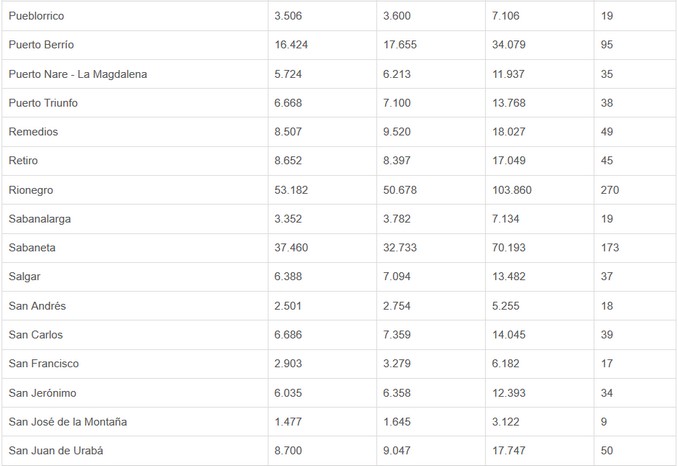The image size is (678, 466).
Task: Click the San Jerónimo total 12.393
Action: [509, 393]
